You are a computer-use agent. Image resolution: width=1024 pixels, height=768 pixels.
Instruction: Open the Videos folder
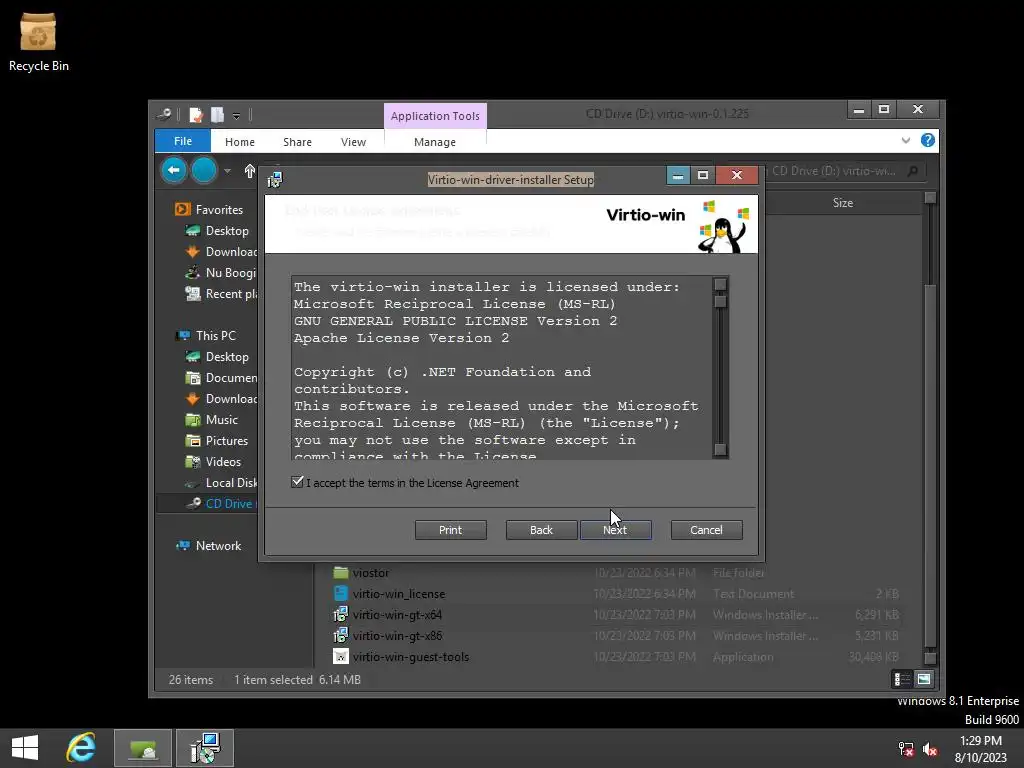coord(213,462)
